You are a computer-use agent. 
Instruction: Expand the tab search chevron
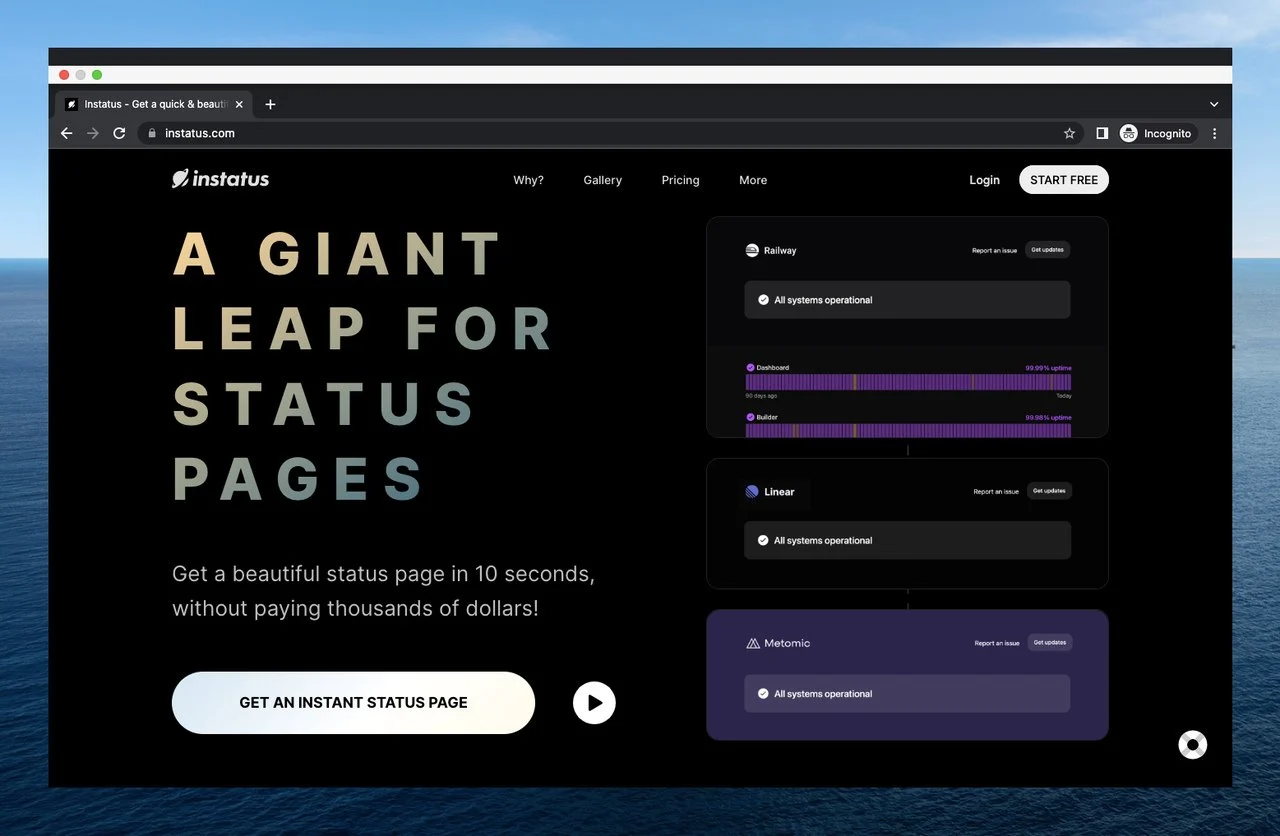point(1214,104)
